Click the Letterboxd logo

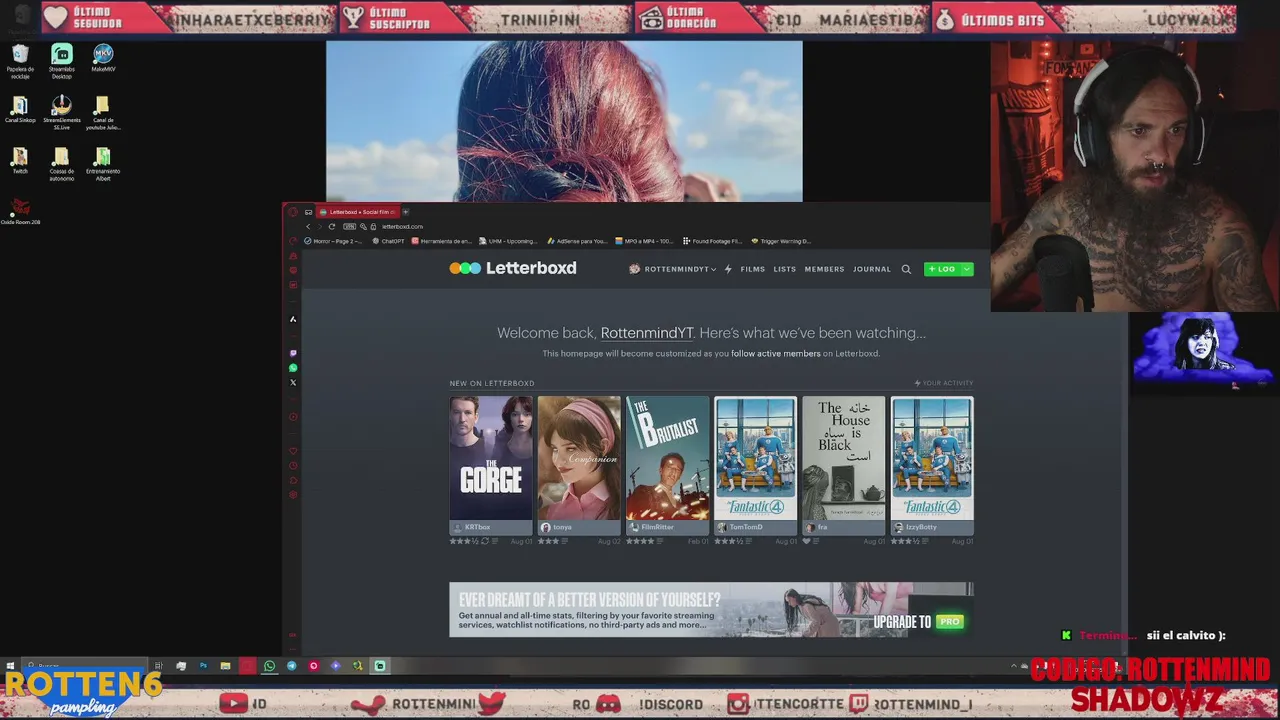point(513,268)
